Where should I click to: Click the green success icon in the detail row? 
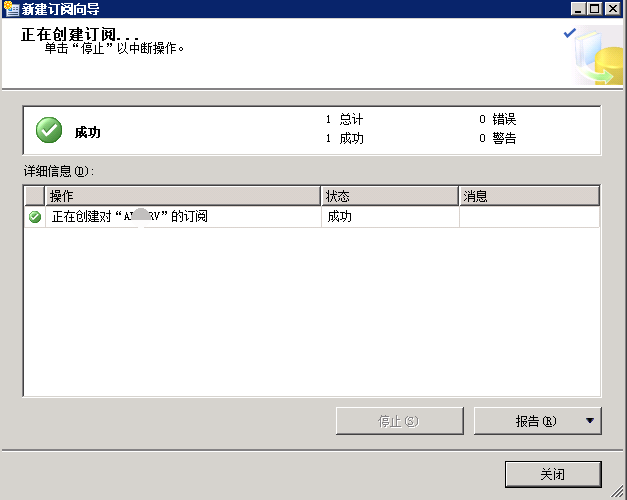[35, 217]
